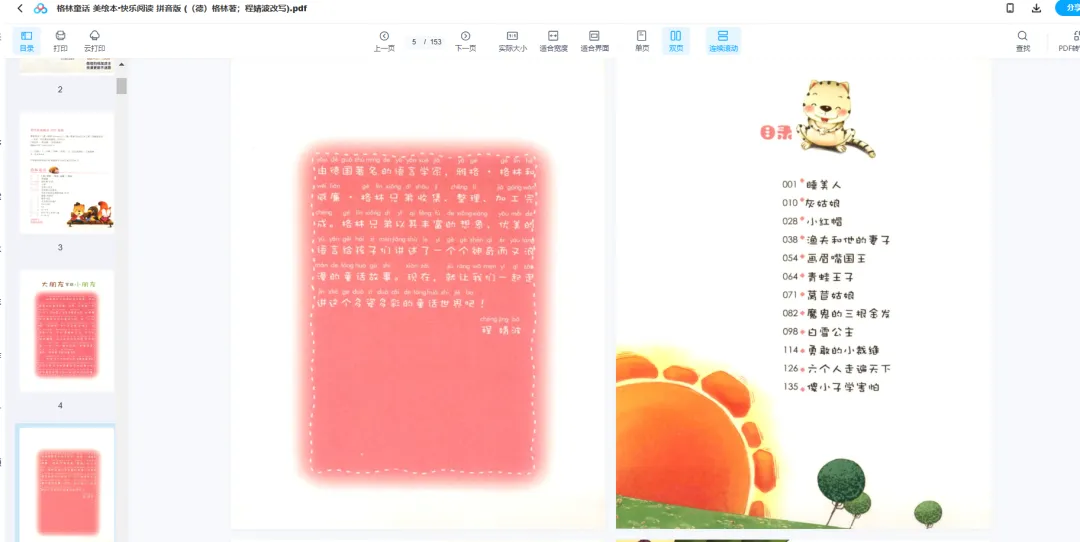The width and height of the screenshot is (1080, 542).
Task: Click contents entry 渔夫和他的妻子
Action: tap(848, 240)
